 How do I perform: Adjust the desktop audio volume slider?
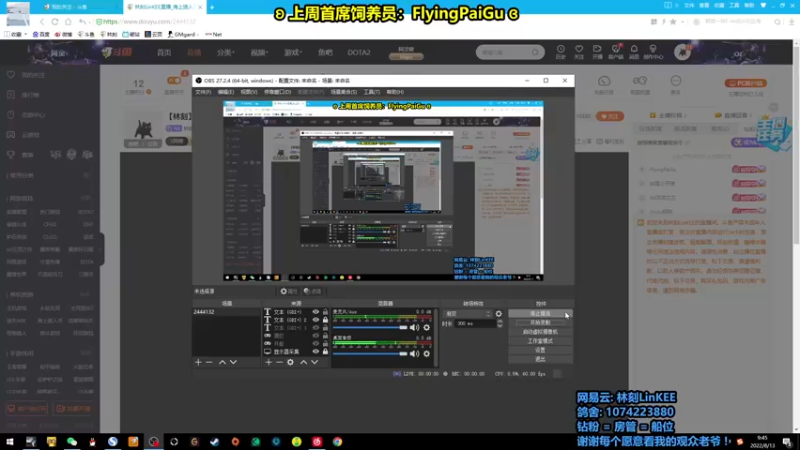coord(370,354)
